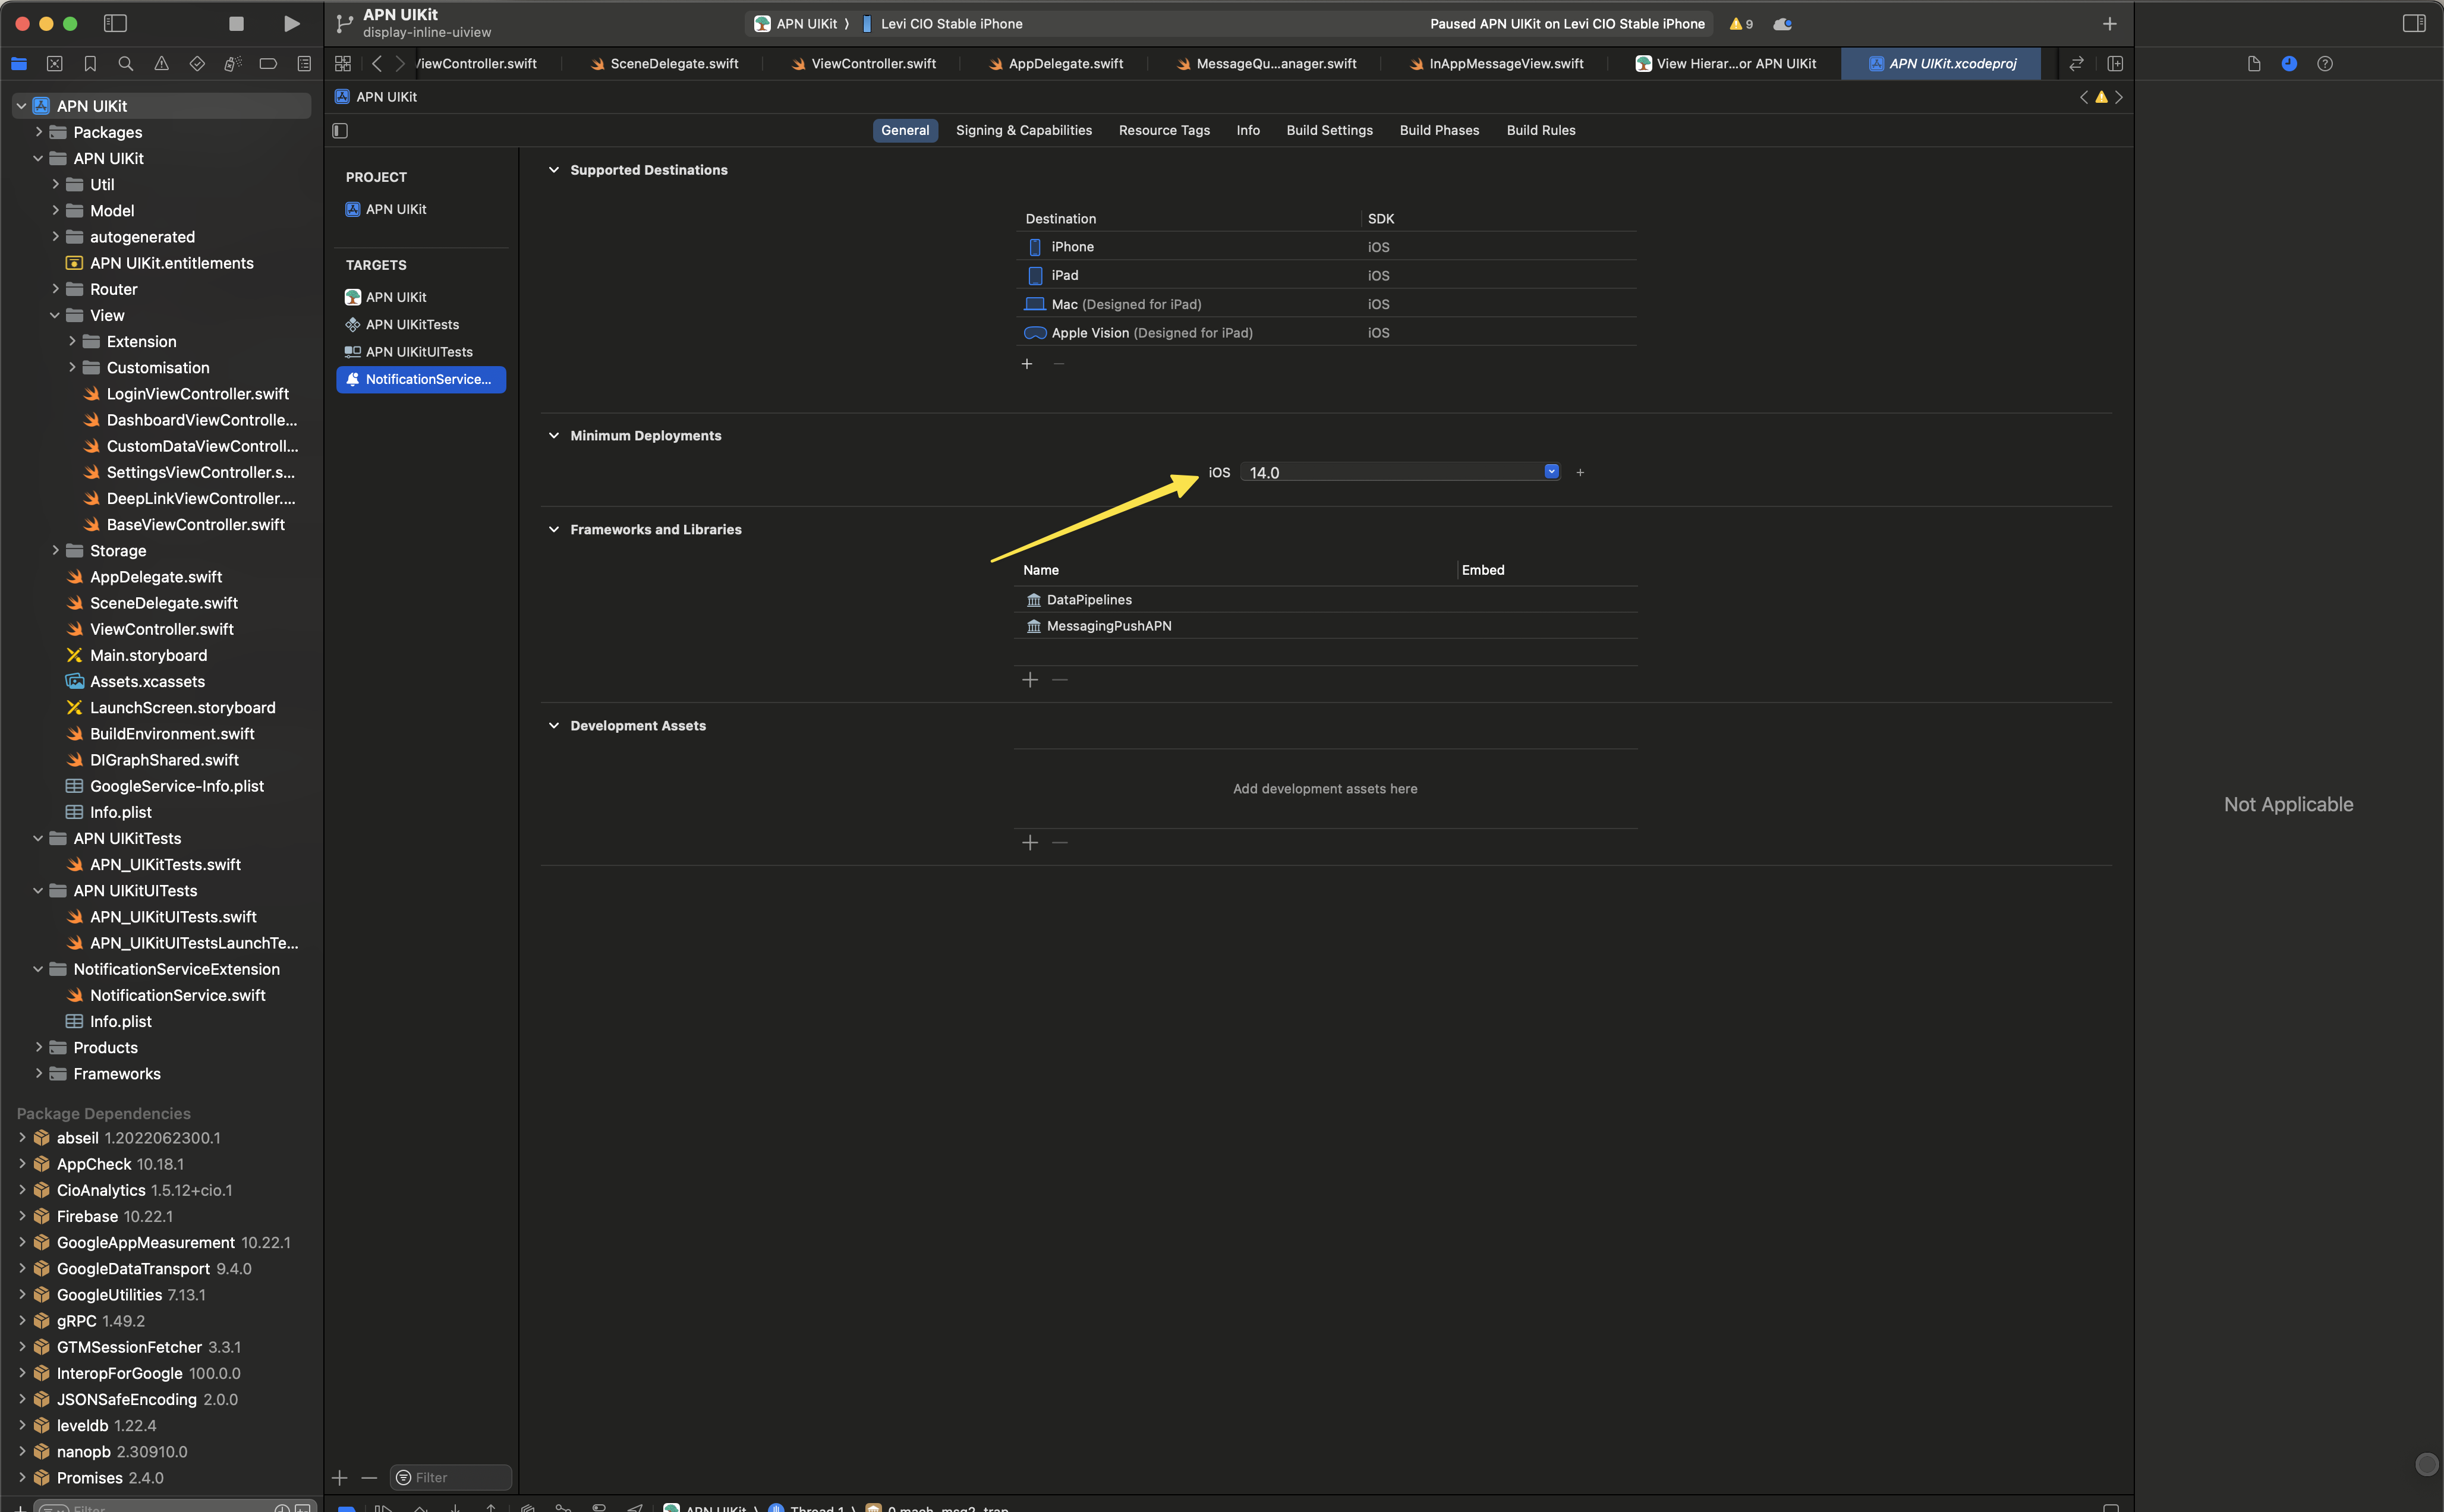Open the Project navigator tab
Viewport: 2444px width, 1512px height.
coord(19,63)
